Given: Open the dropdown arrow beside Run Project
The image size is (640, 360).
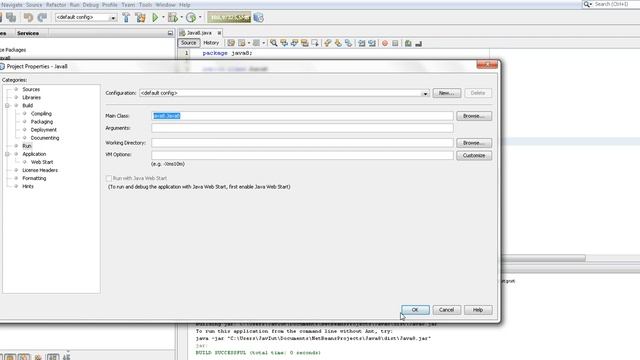Looking at the screenshot, I should pos(163,17).
